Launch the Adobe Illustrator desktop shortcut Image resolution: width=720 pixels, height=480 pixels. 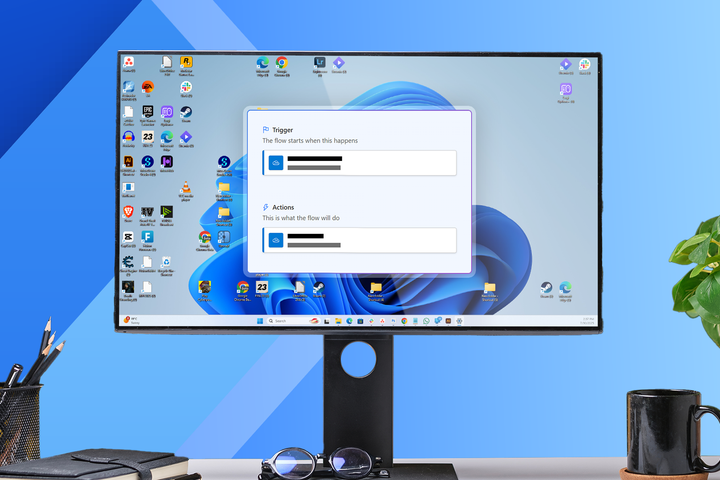pyautogui.click(x=129, y=162)
